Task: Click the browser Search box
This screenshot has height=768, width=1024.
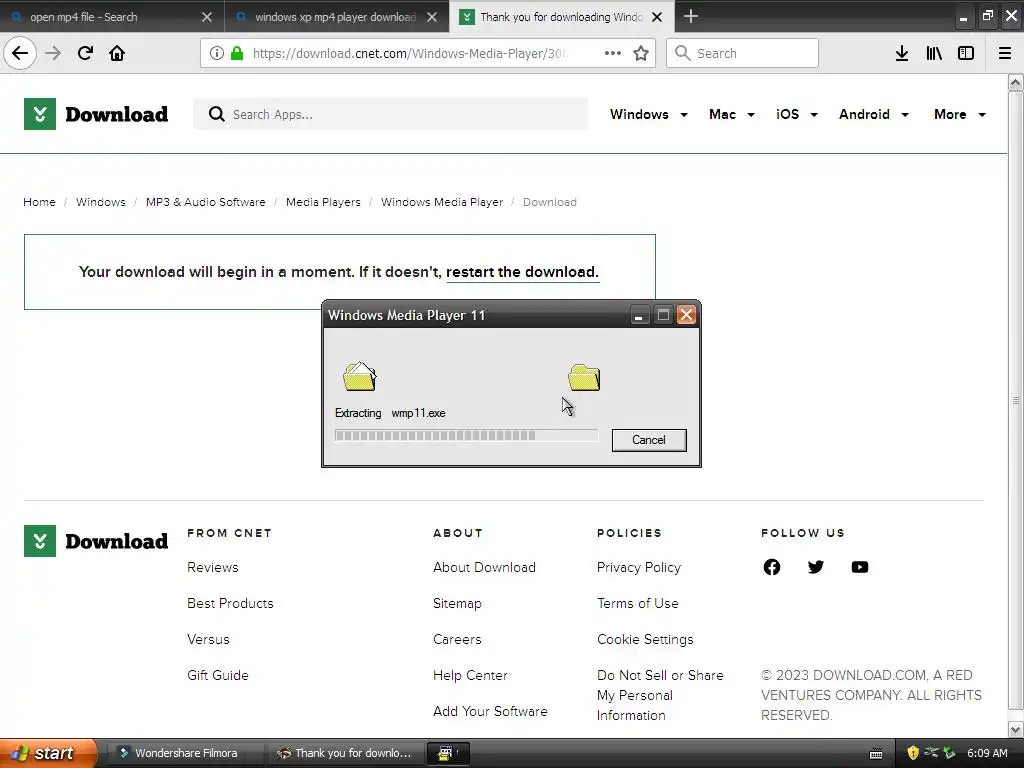Action: (x=743, y=53)
